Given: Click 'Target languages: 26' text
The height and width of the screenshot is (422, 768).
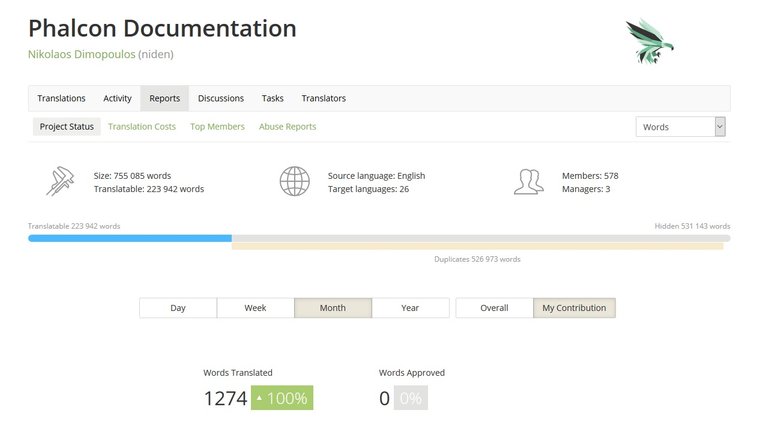Looking at the screenshot, I should pos(368,189).
